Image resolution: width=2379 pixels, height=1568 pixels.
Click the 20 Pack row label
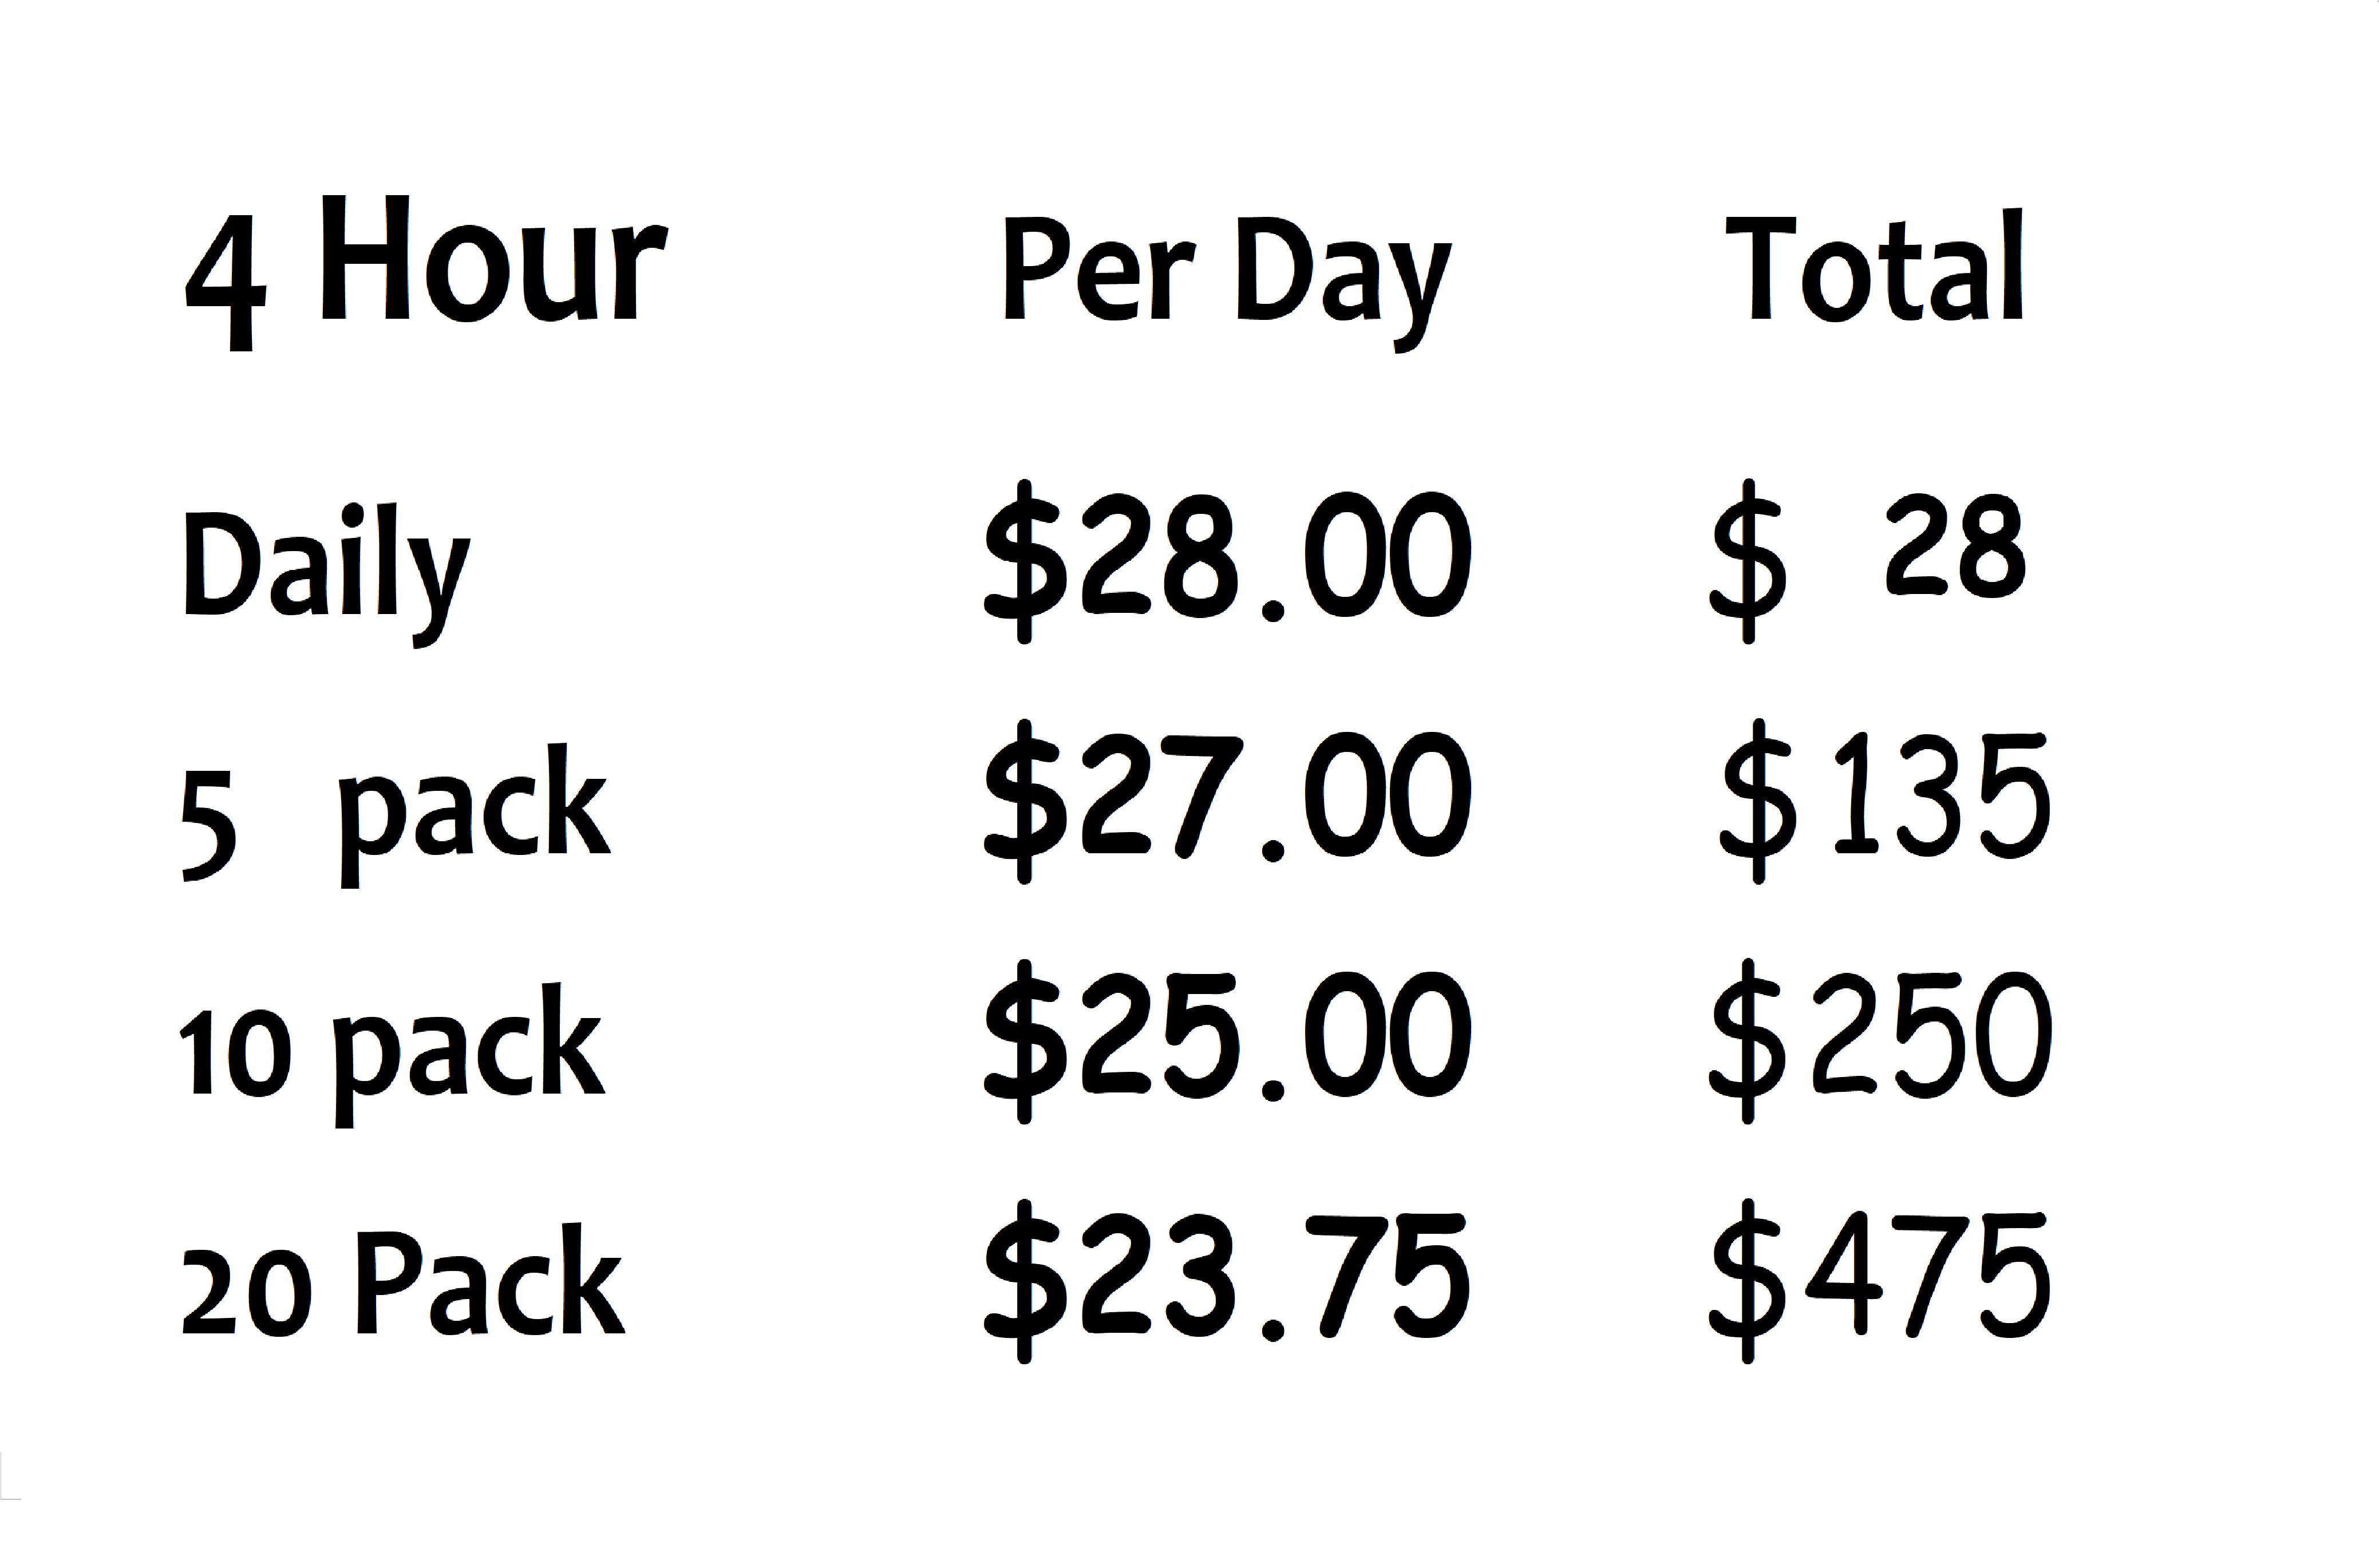tap(402, 1286)
